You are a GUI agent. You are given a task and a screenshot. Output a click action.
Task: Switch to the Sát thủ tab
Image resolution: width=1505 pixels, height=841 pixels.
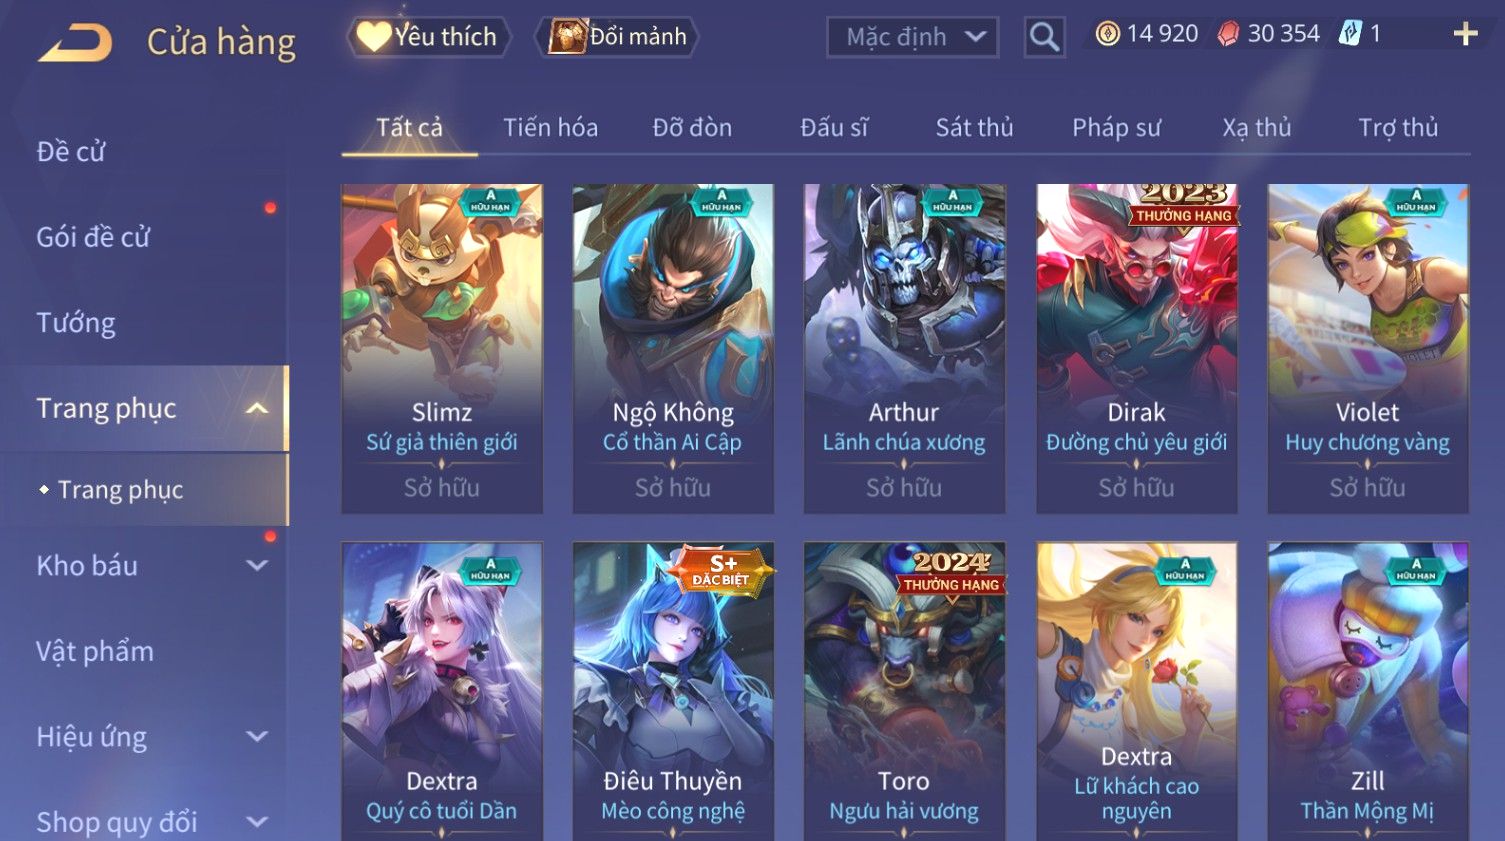(974, 127)
